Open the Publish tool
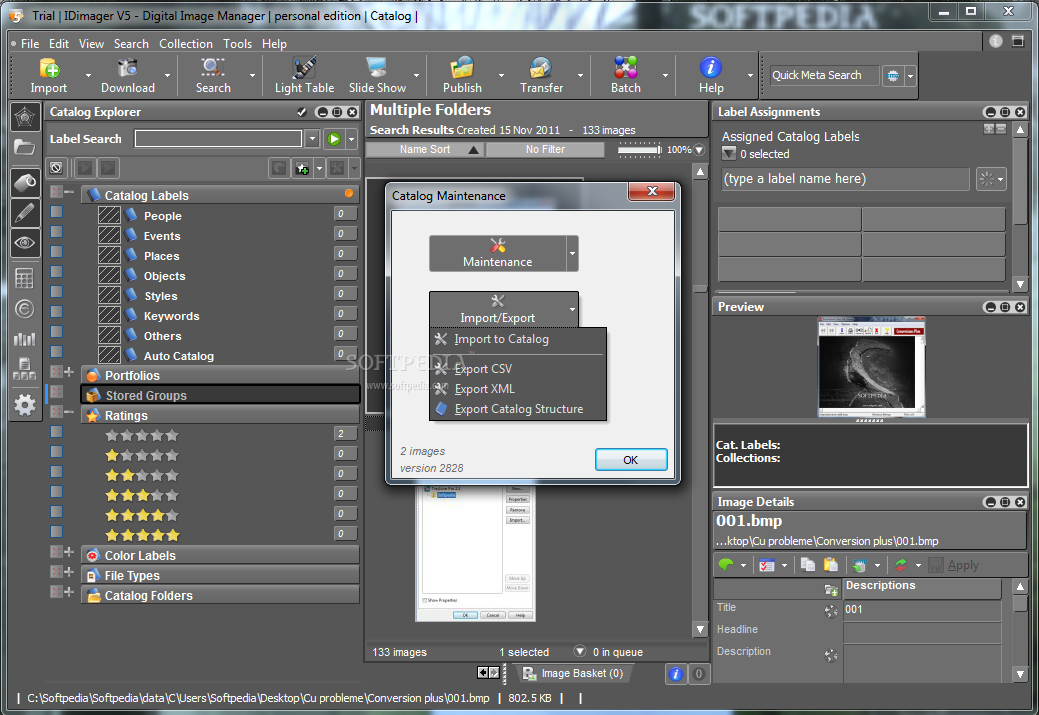The height and width of the screenshot is (715, 1039). [462, 76]
